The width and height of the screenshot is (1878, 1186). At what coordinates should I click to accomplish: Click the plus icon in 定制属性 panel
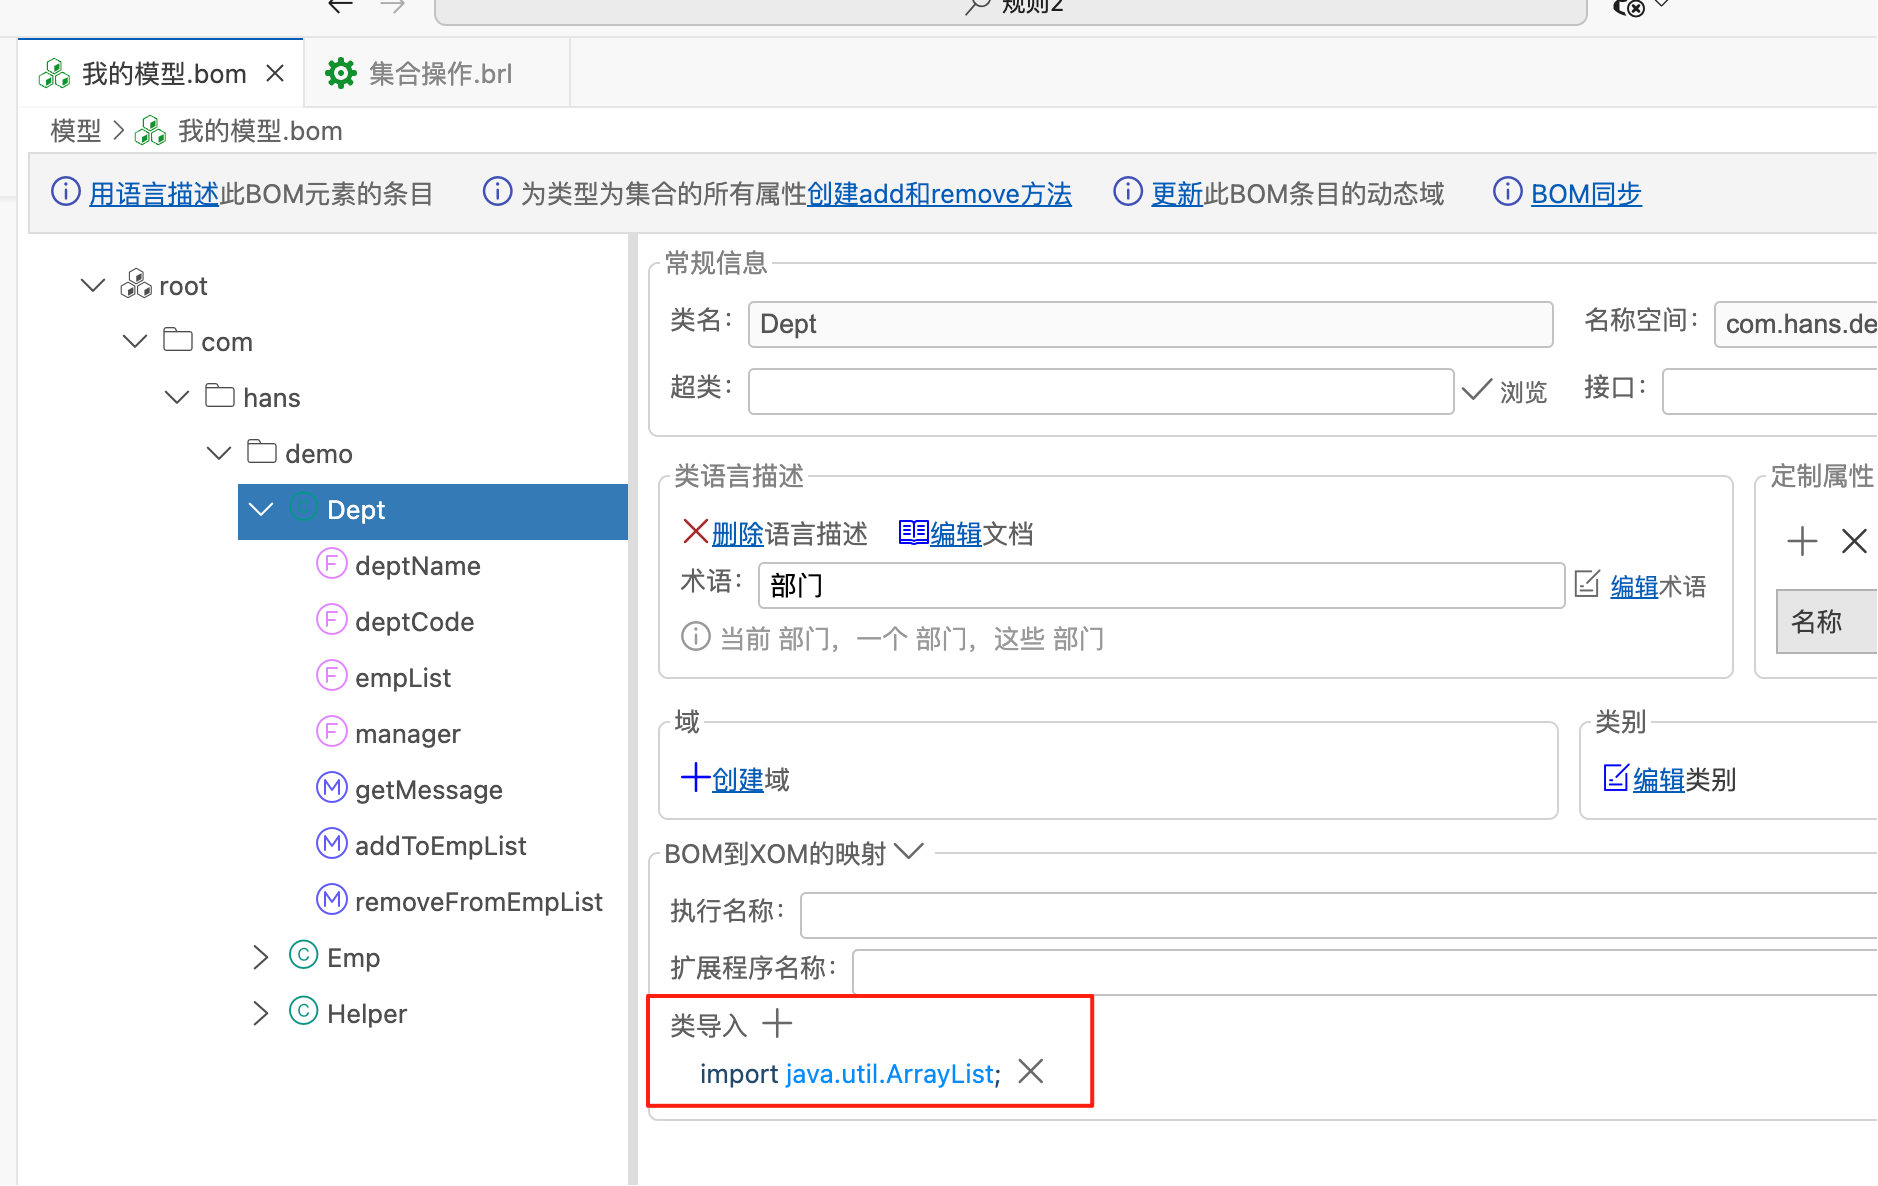(1802, 541)
